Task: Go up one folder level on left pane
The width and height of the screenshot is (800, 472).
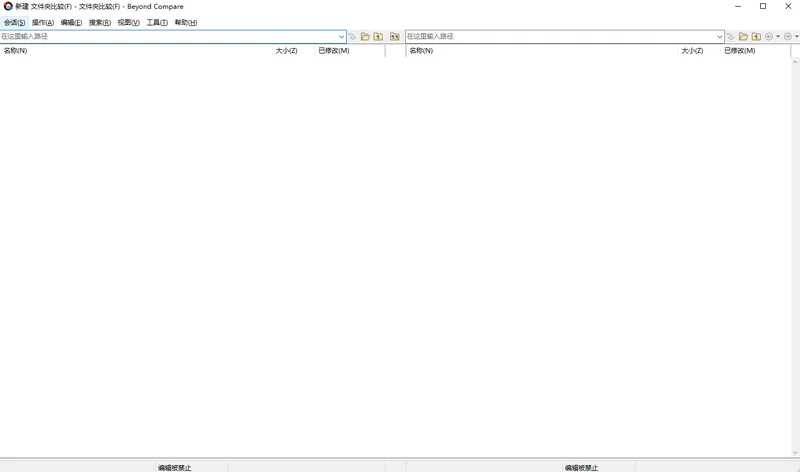Action: pos(378,37)
